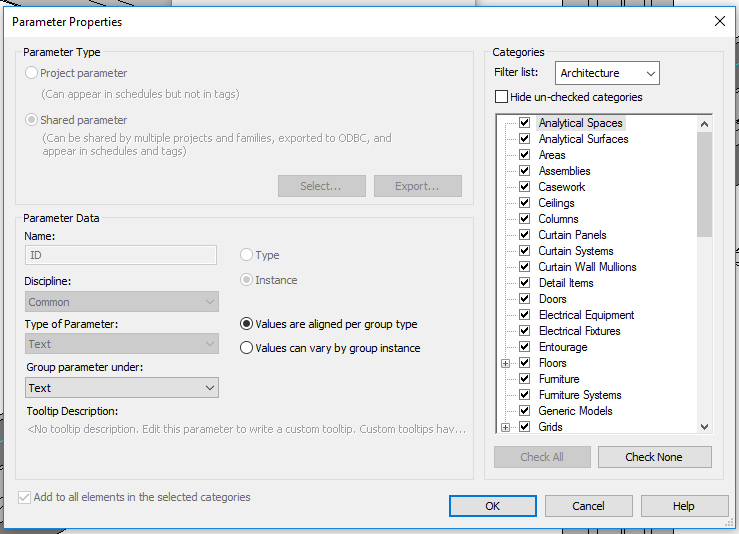This screenshot has height=534, width=739.
Task: Select Values are aligned per group type
Action: pyautogui.click(x=247, y=324)
